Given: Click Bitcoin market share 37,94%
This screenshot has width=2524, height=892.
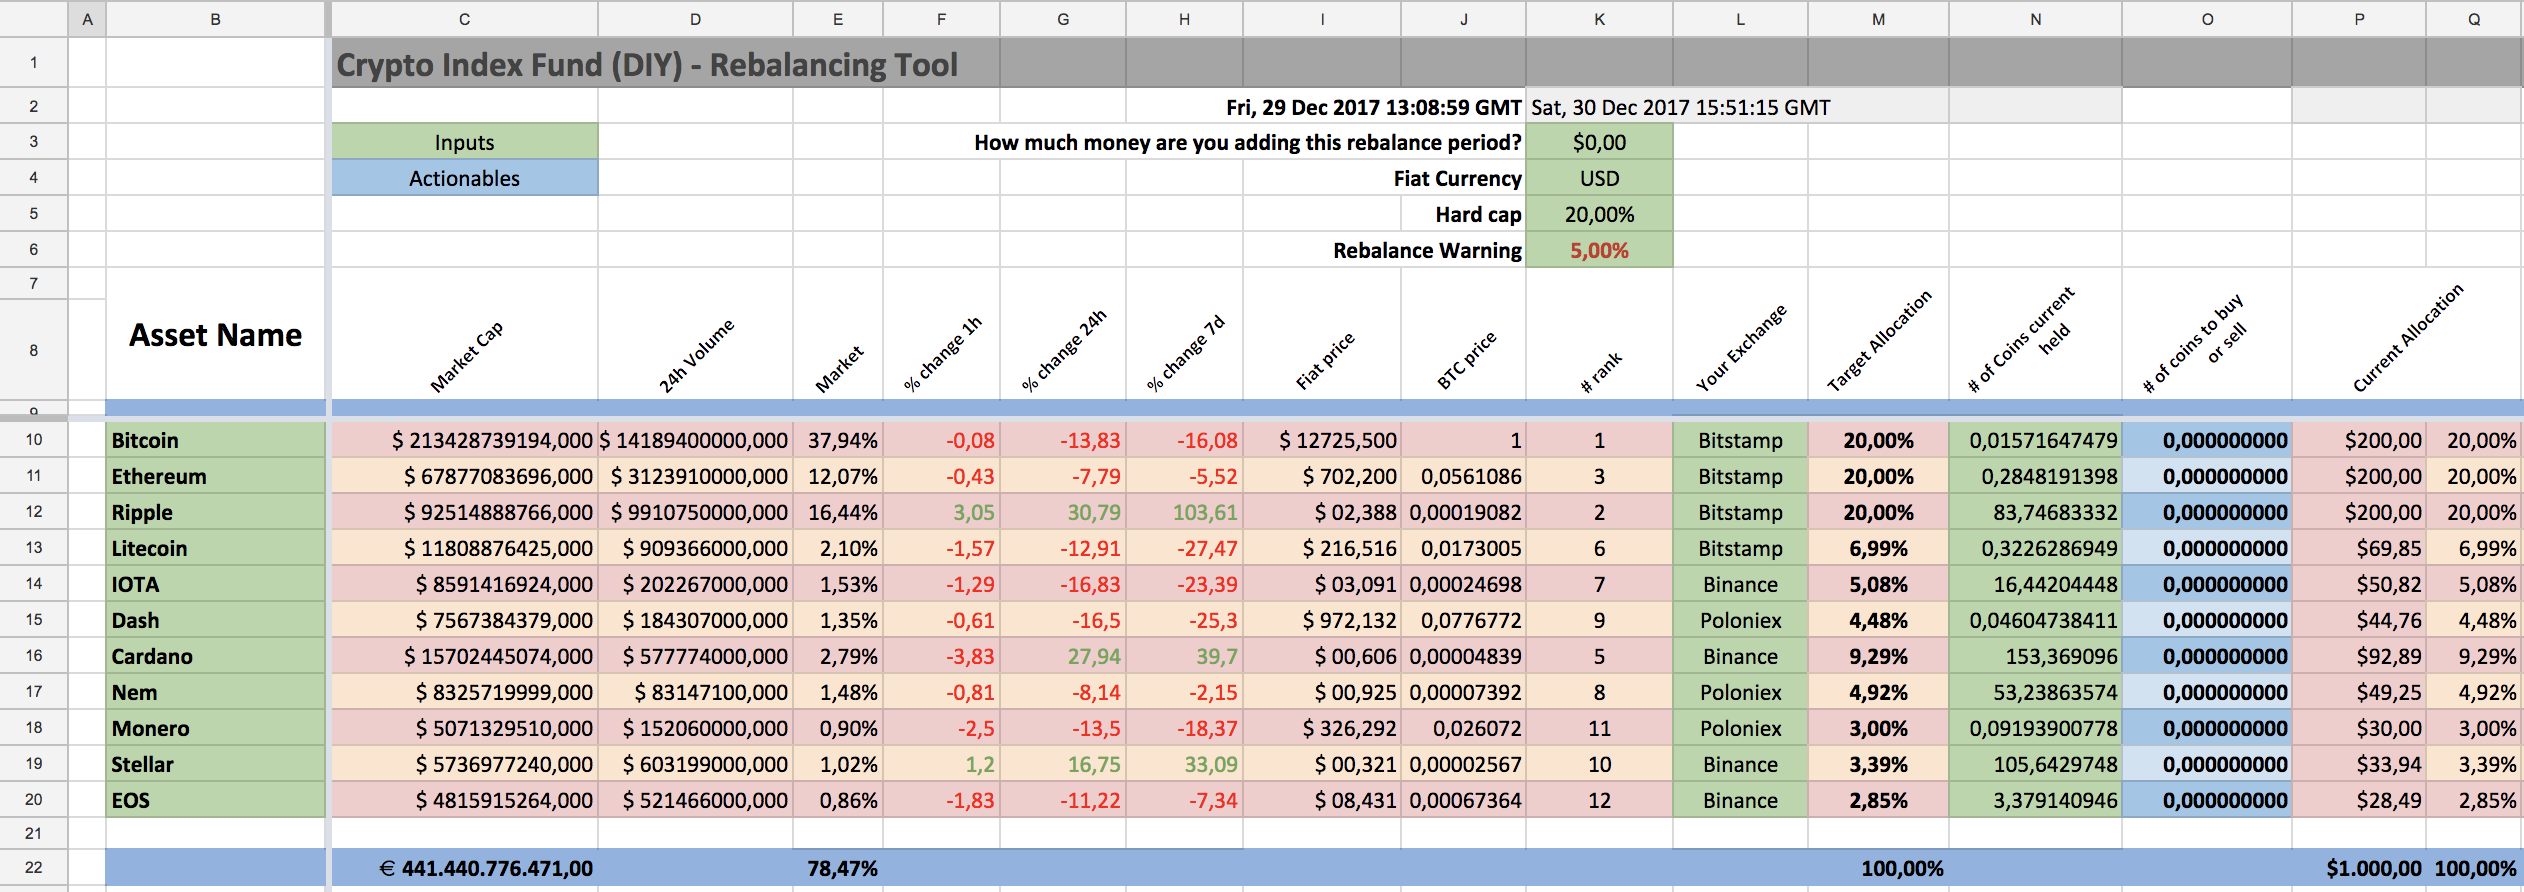Looking at the screenshot, I should point(838,440).
